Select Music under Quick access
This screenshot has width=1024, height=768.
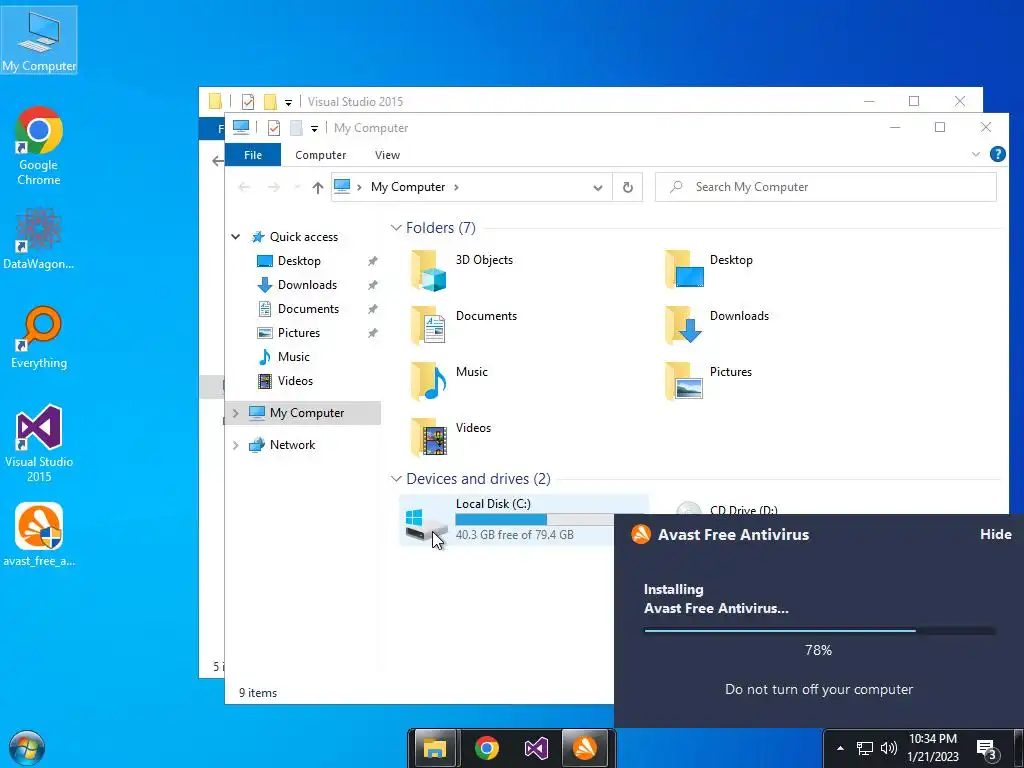click(293, 357)
